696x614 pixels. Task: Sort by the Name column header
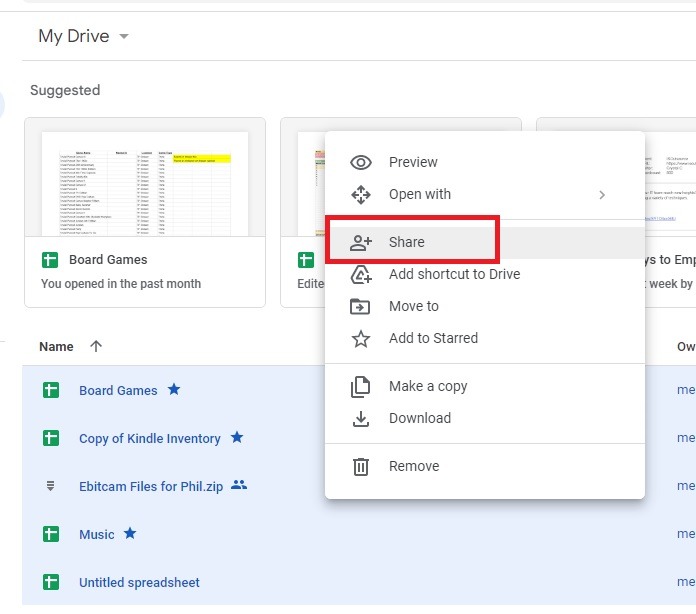(56, 347)
